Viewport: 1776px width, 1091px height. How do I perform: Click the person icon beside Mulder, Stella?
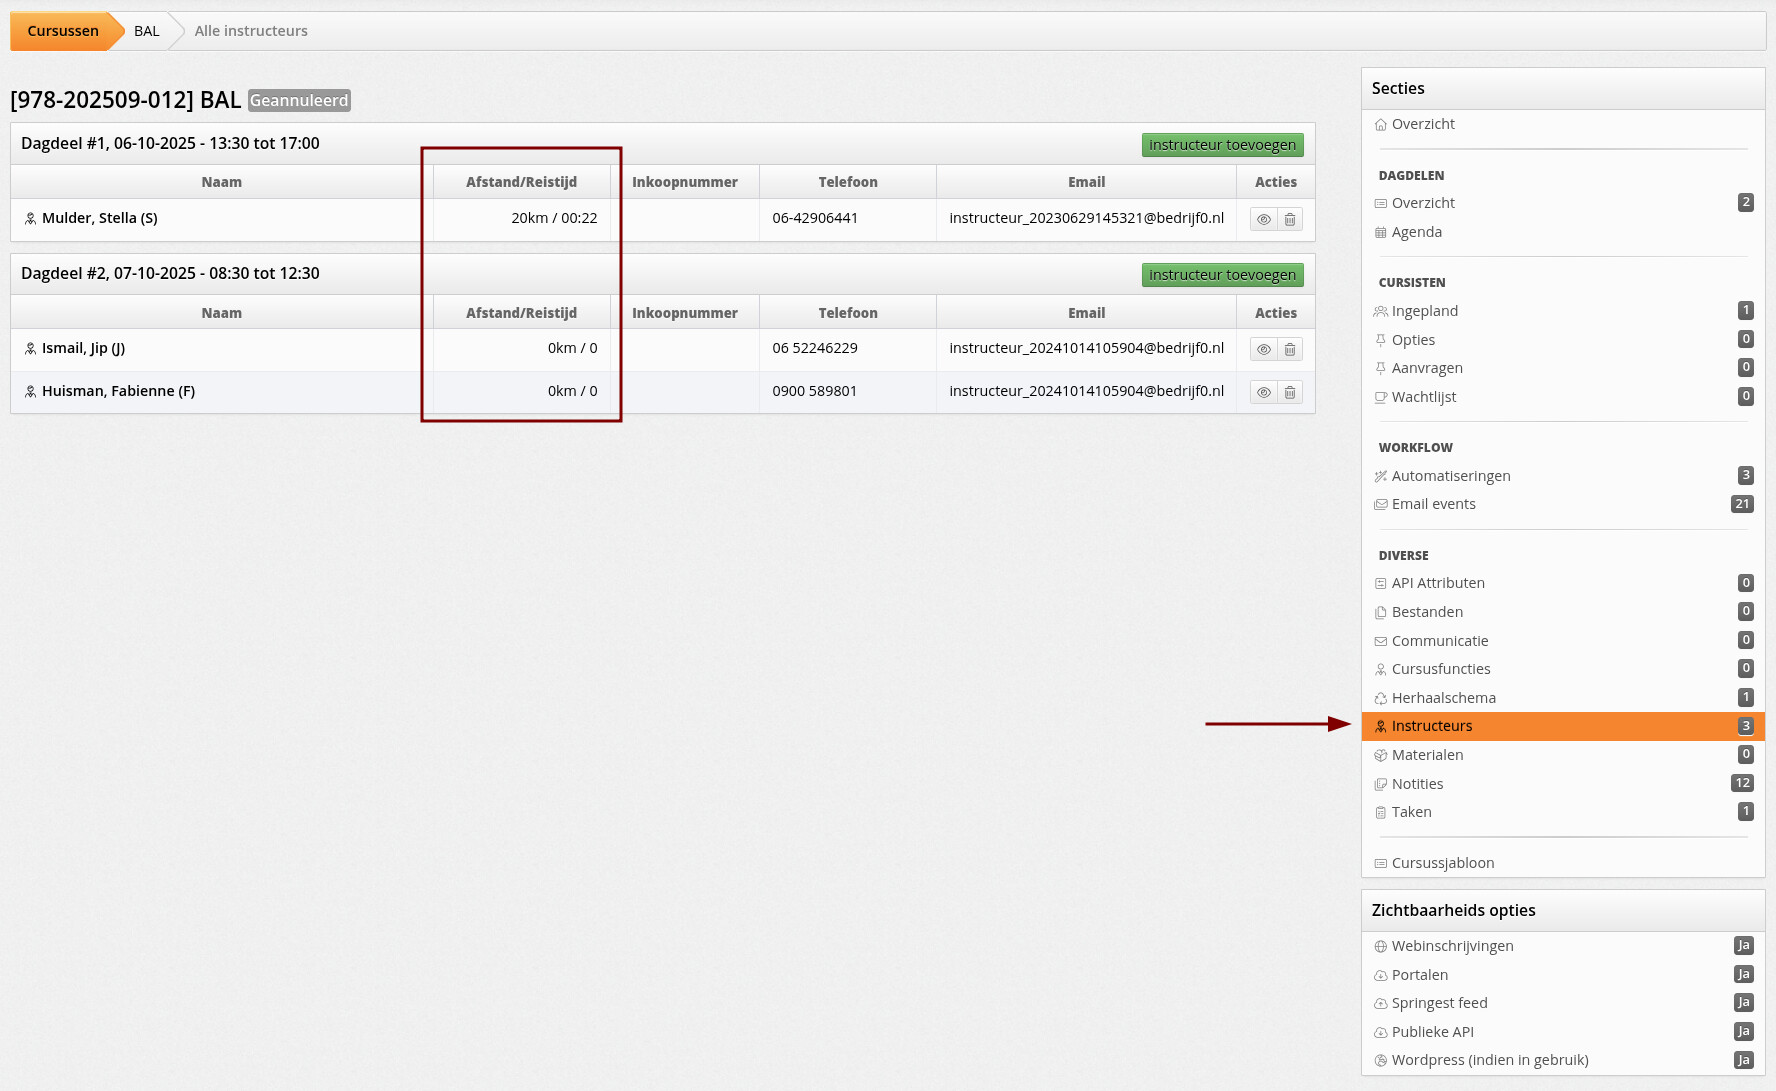(x=31, y=219)
